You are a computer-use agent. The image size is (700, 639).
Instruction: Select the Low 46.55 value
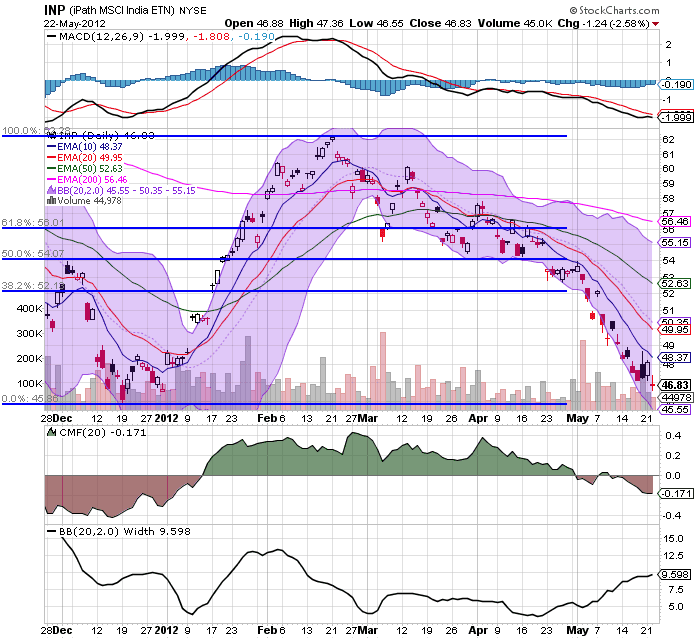point(376,23)
